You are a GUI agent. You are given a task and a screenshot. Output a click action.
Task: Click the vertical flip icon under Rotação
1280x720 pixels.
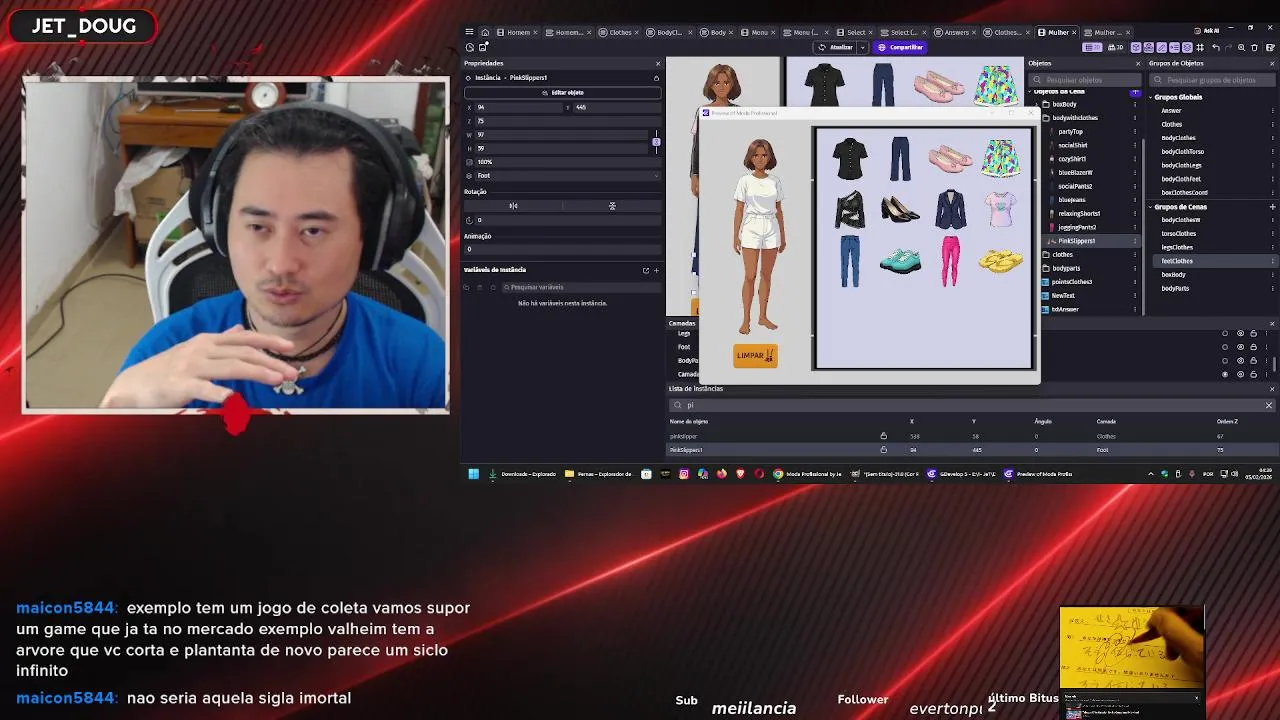click(612, 206)
